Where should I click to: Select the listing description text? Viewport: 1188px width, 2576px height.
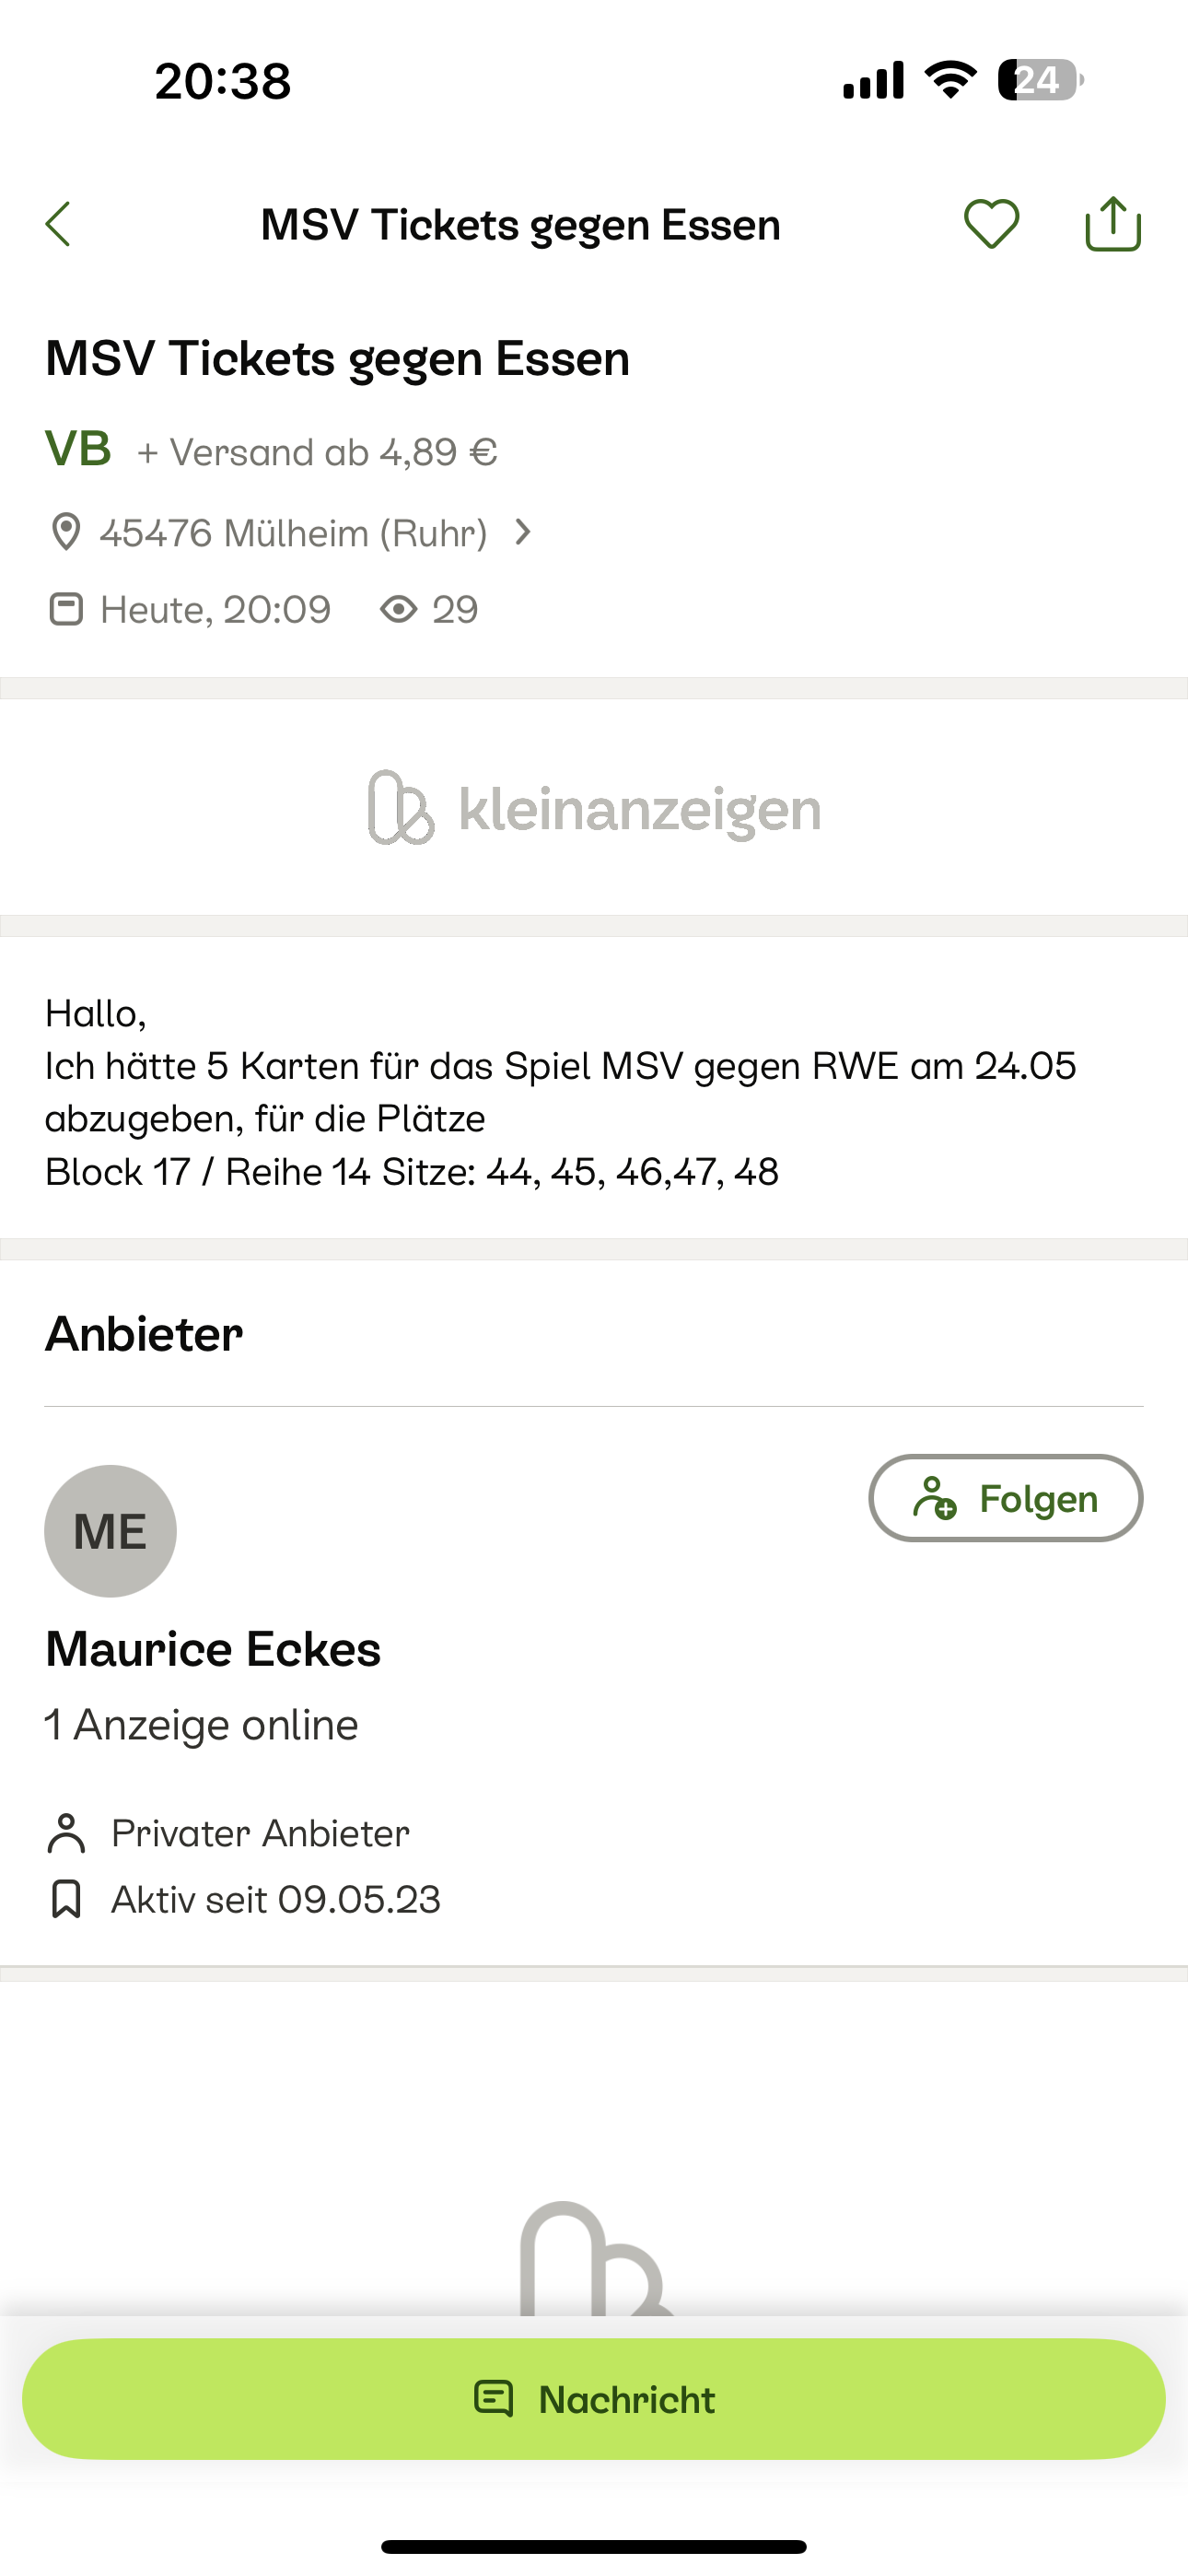click(560, 1092)
